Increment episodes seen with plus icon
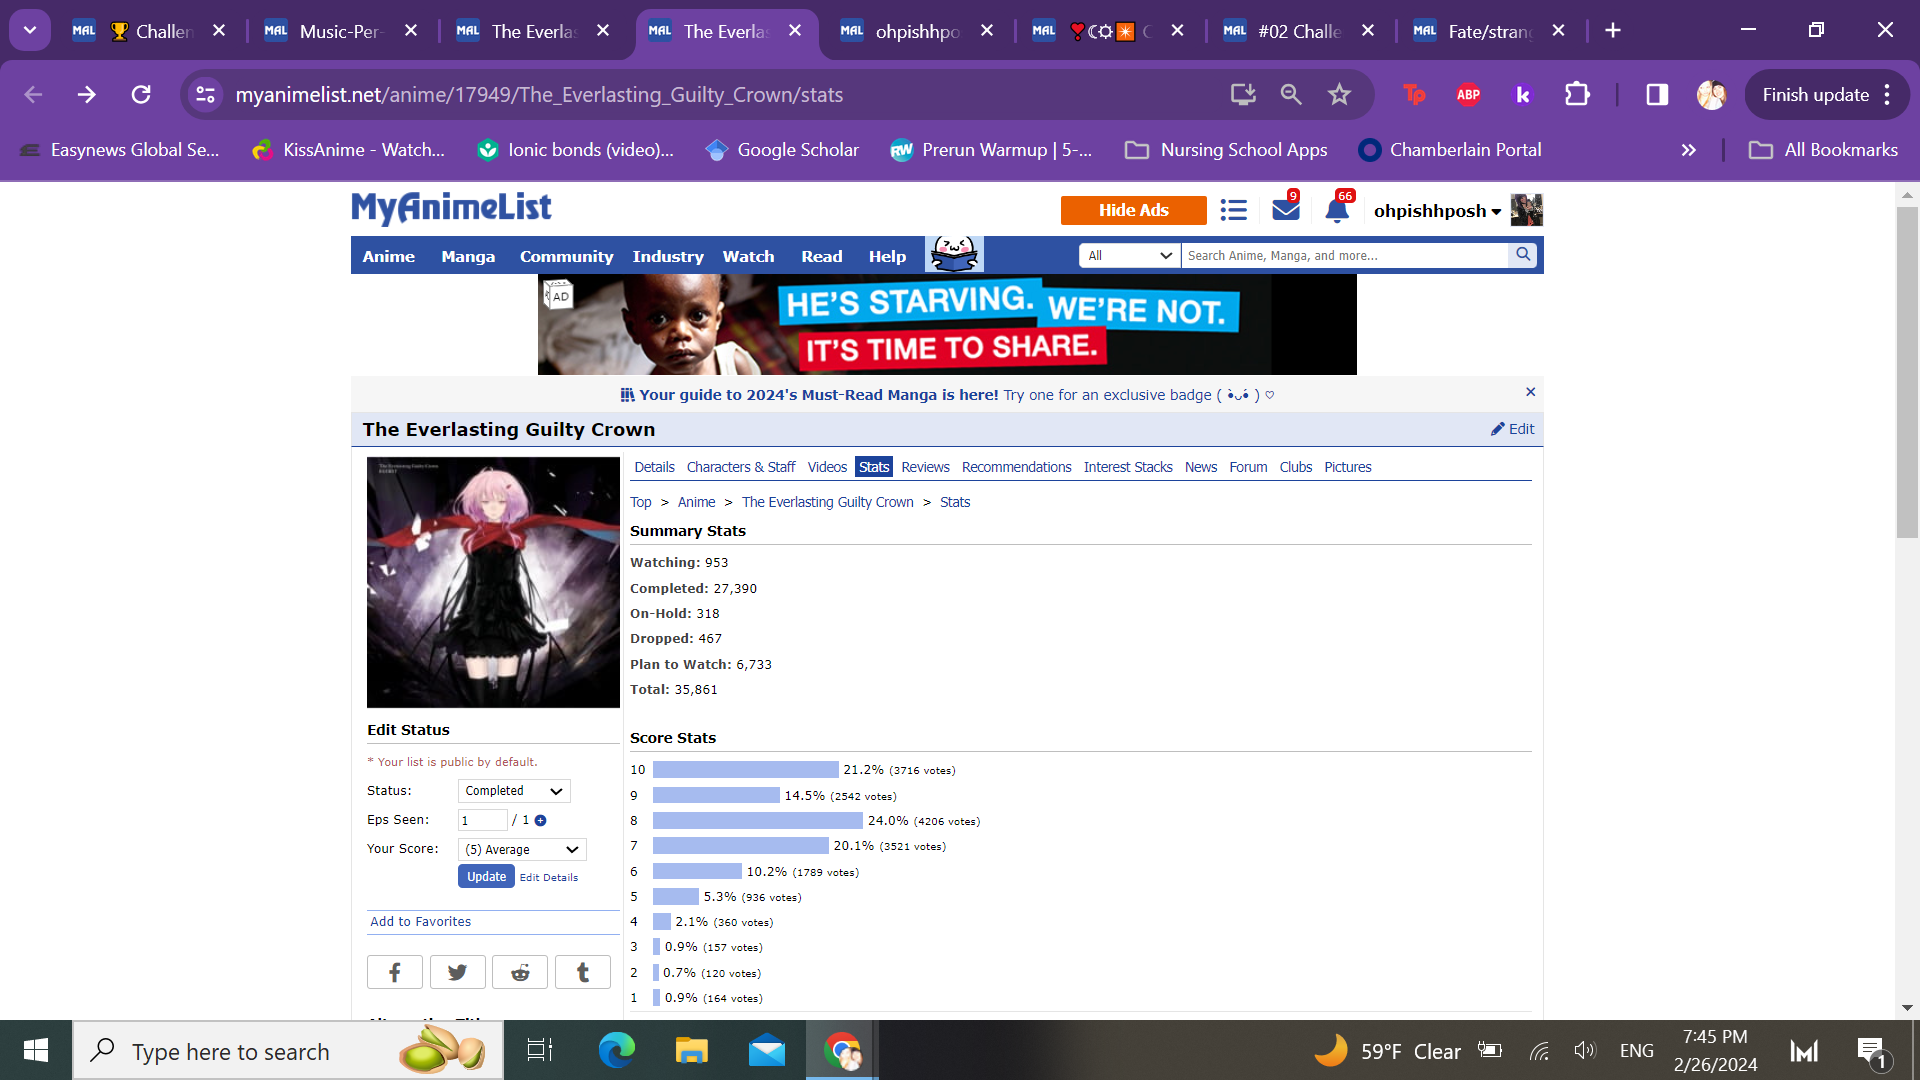The height and width of the screenshot is (1080, 1920). click(540, 820)
